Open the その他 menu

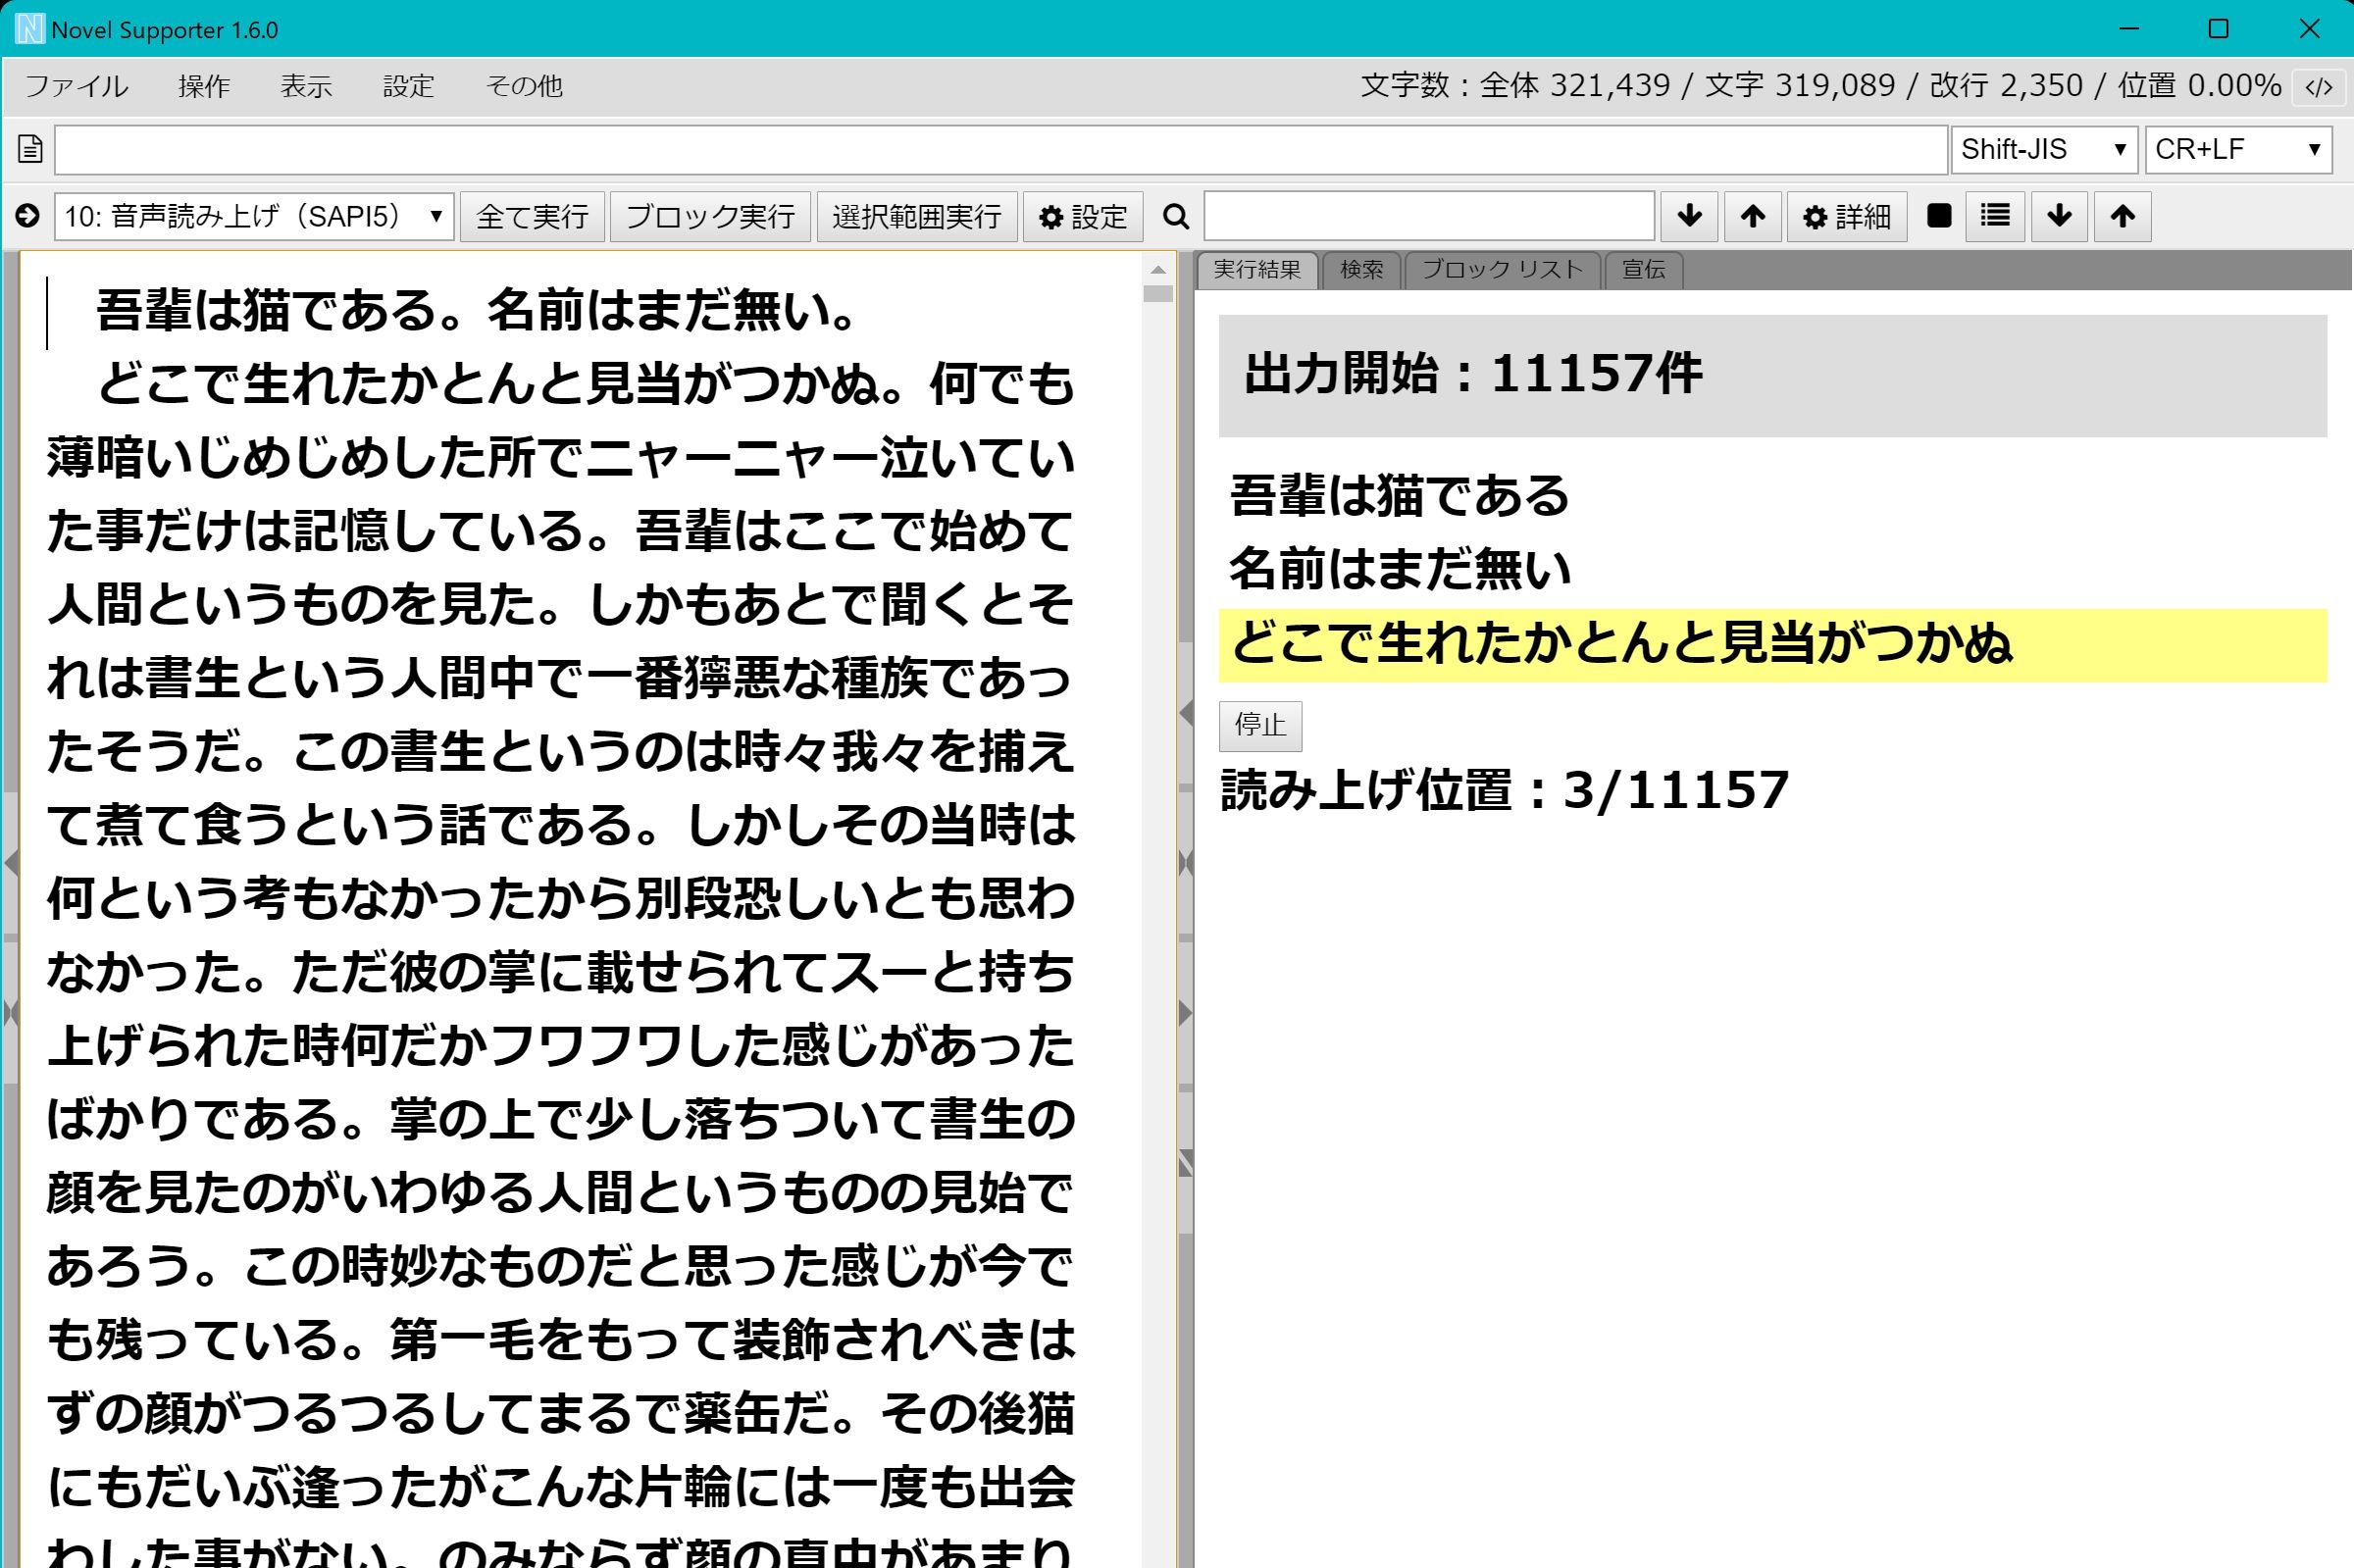(524, 87)
